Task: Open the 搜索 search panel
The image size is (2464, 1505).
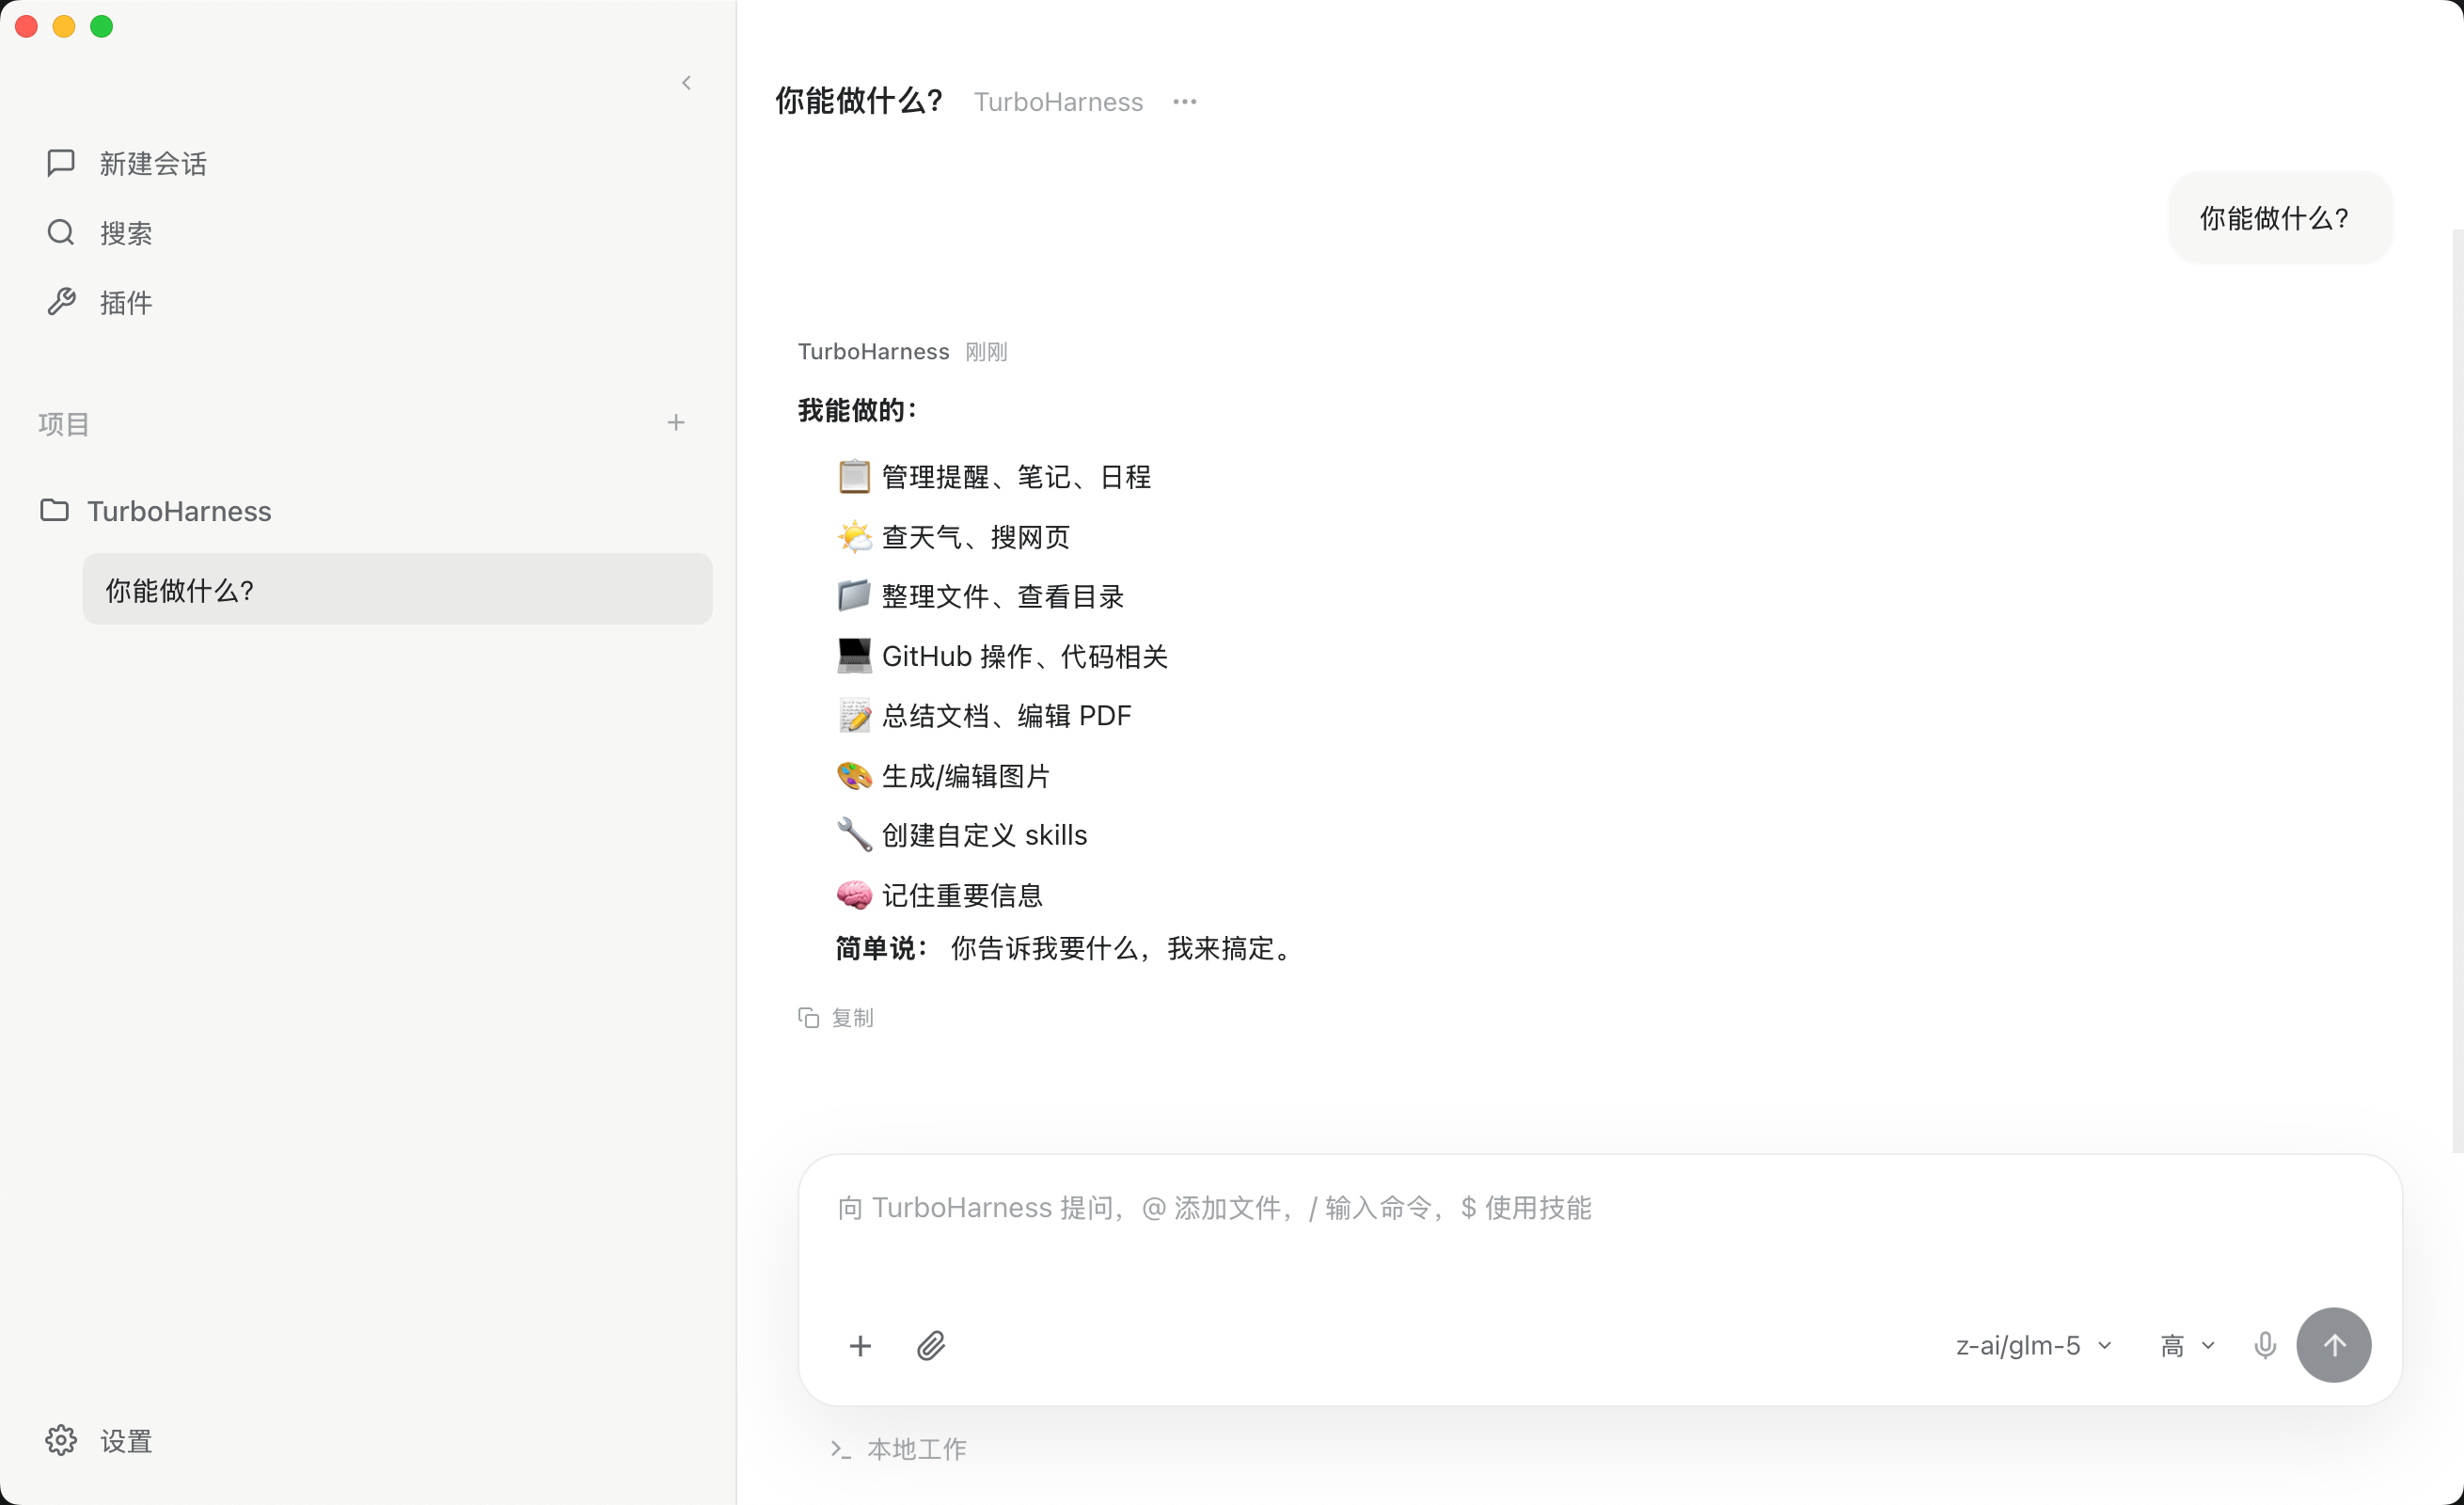Action: (123, 232)
